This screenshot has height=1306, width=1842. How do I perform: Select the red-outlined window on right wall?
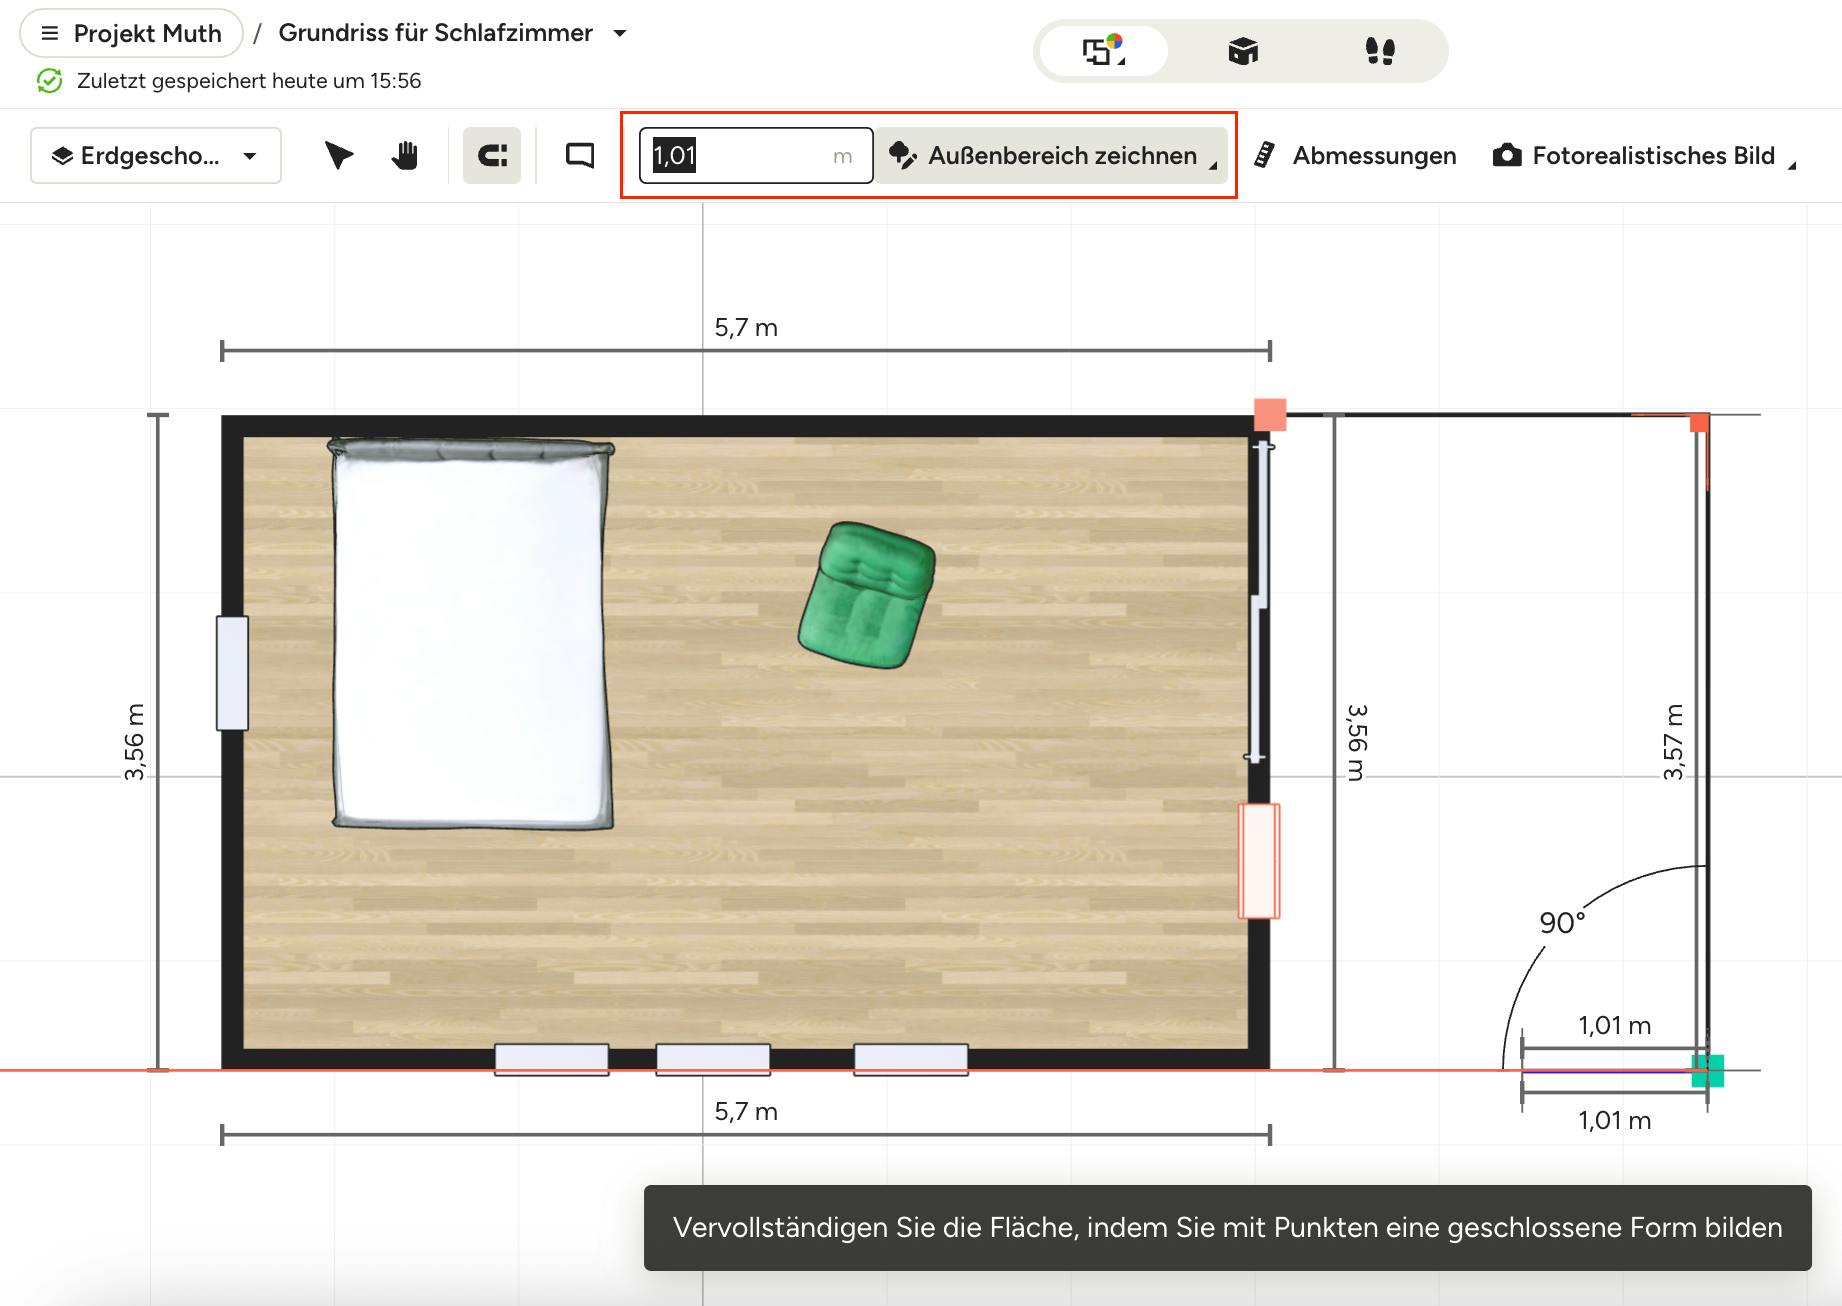[1259, 861]
